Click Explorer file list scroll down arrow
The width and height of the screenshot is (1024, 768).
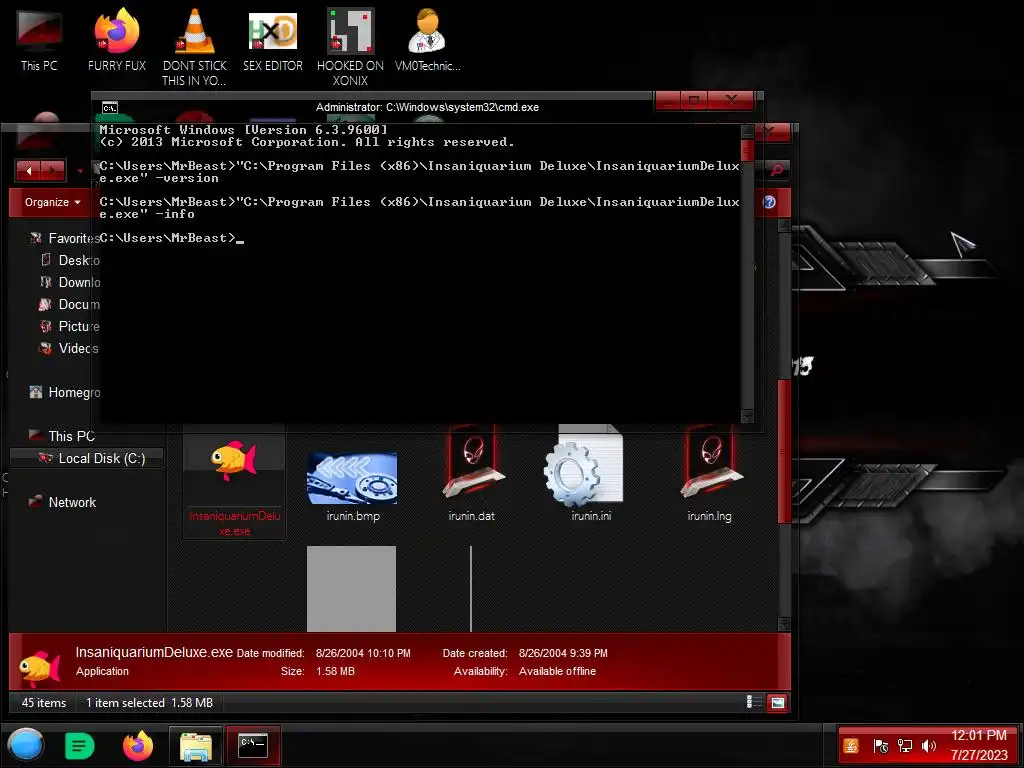click(x=784, y=624)
